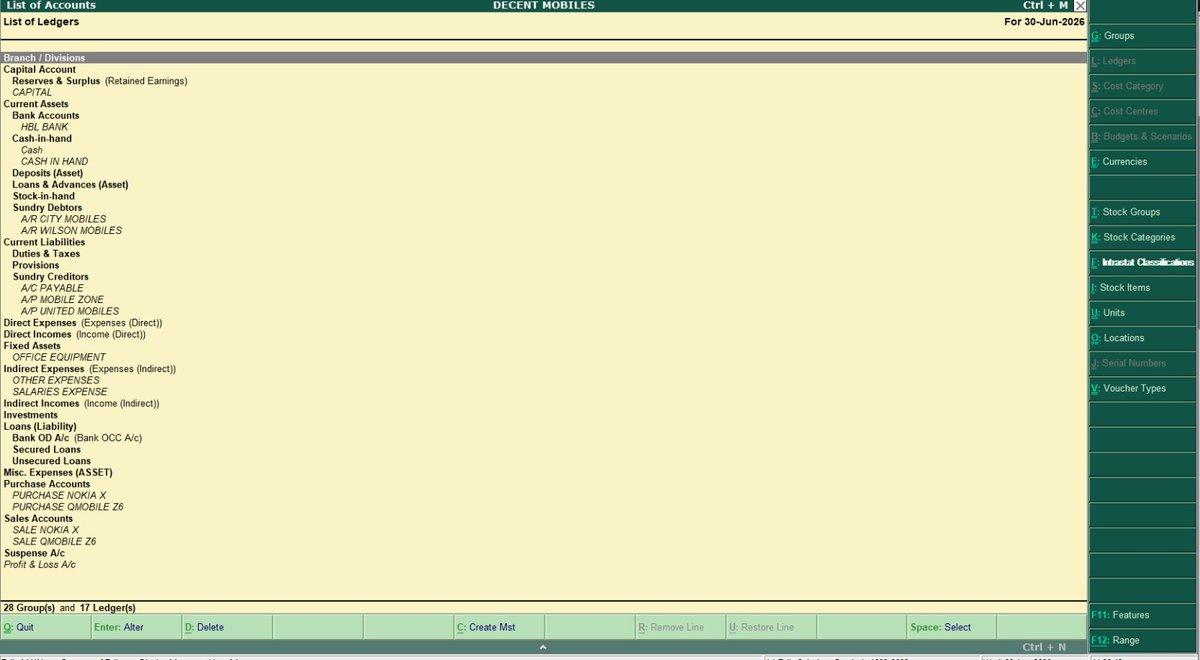Select Current Liabilities group

pos(44,242)
